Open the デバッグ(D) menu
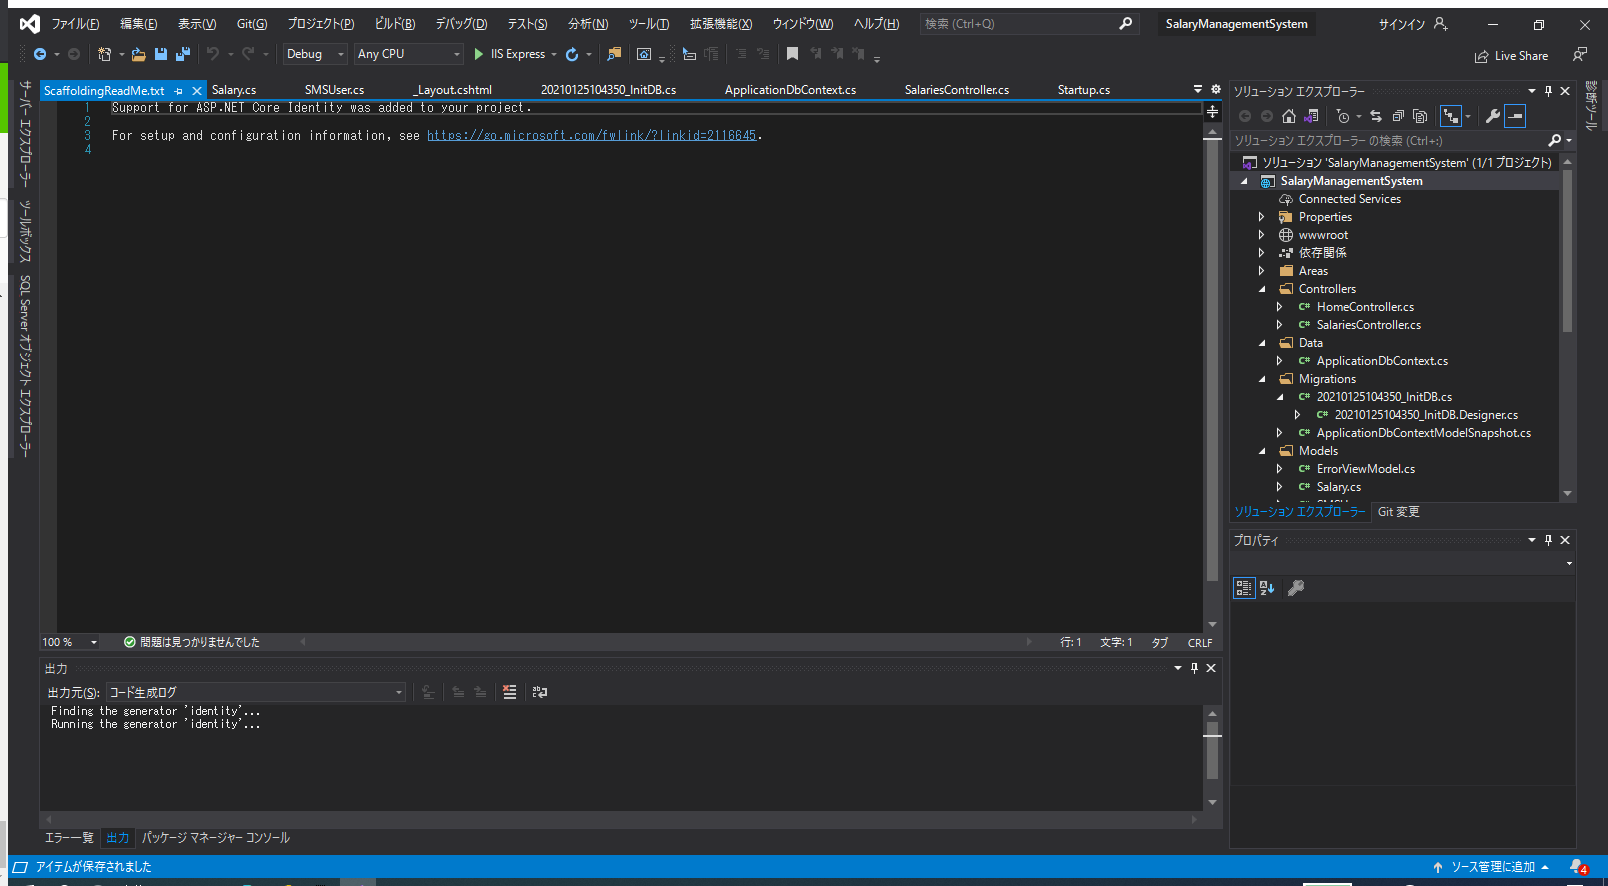The height and width of the screenshot is (886, 1608). click(x=461, y=24)
